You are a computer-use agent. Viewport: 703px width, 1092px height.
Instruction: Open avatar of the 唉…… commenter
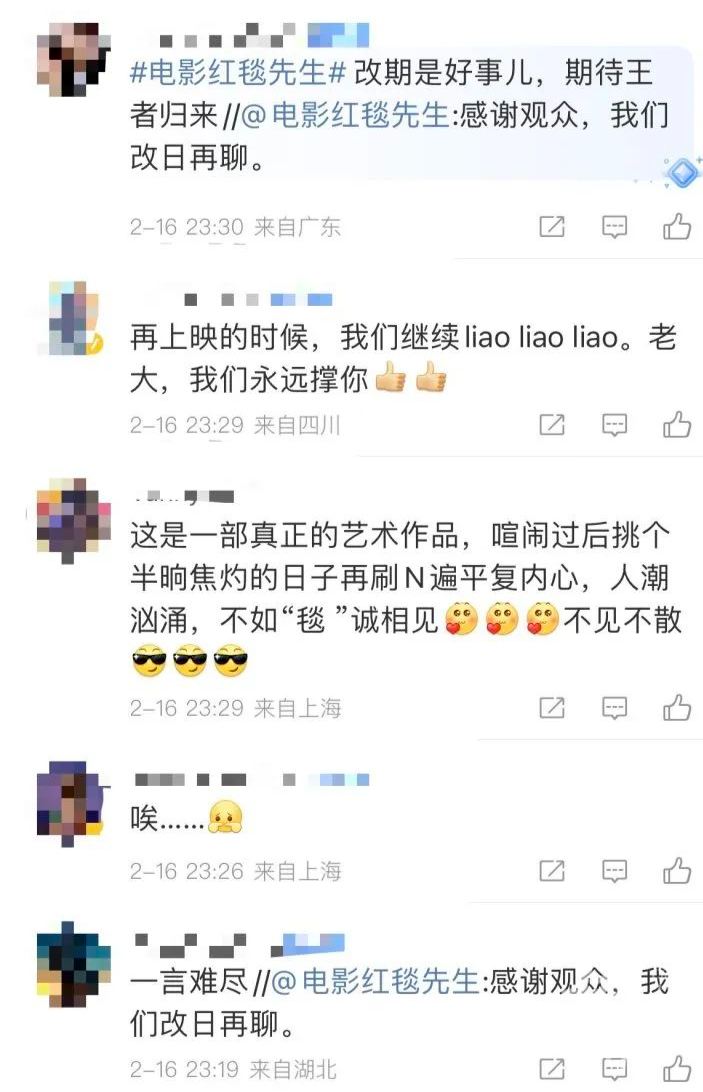click(x=73, y=802)
